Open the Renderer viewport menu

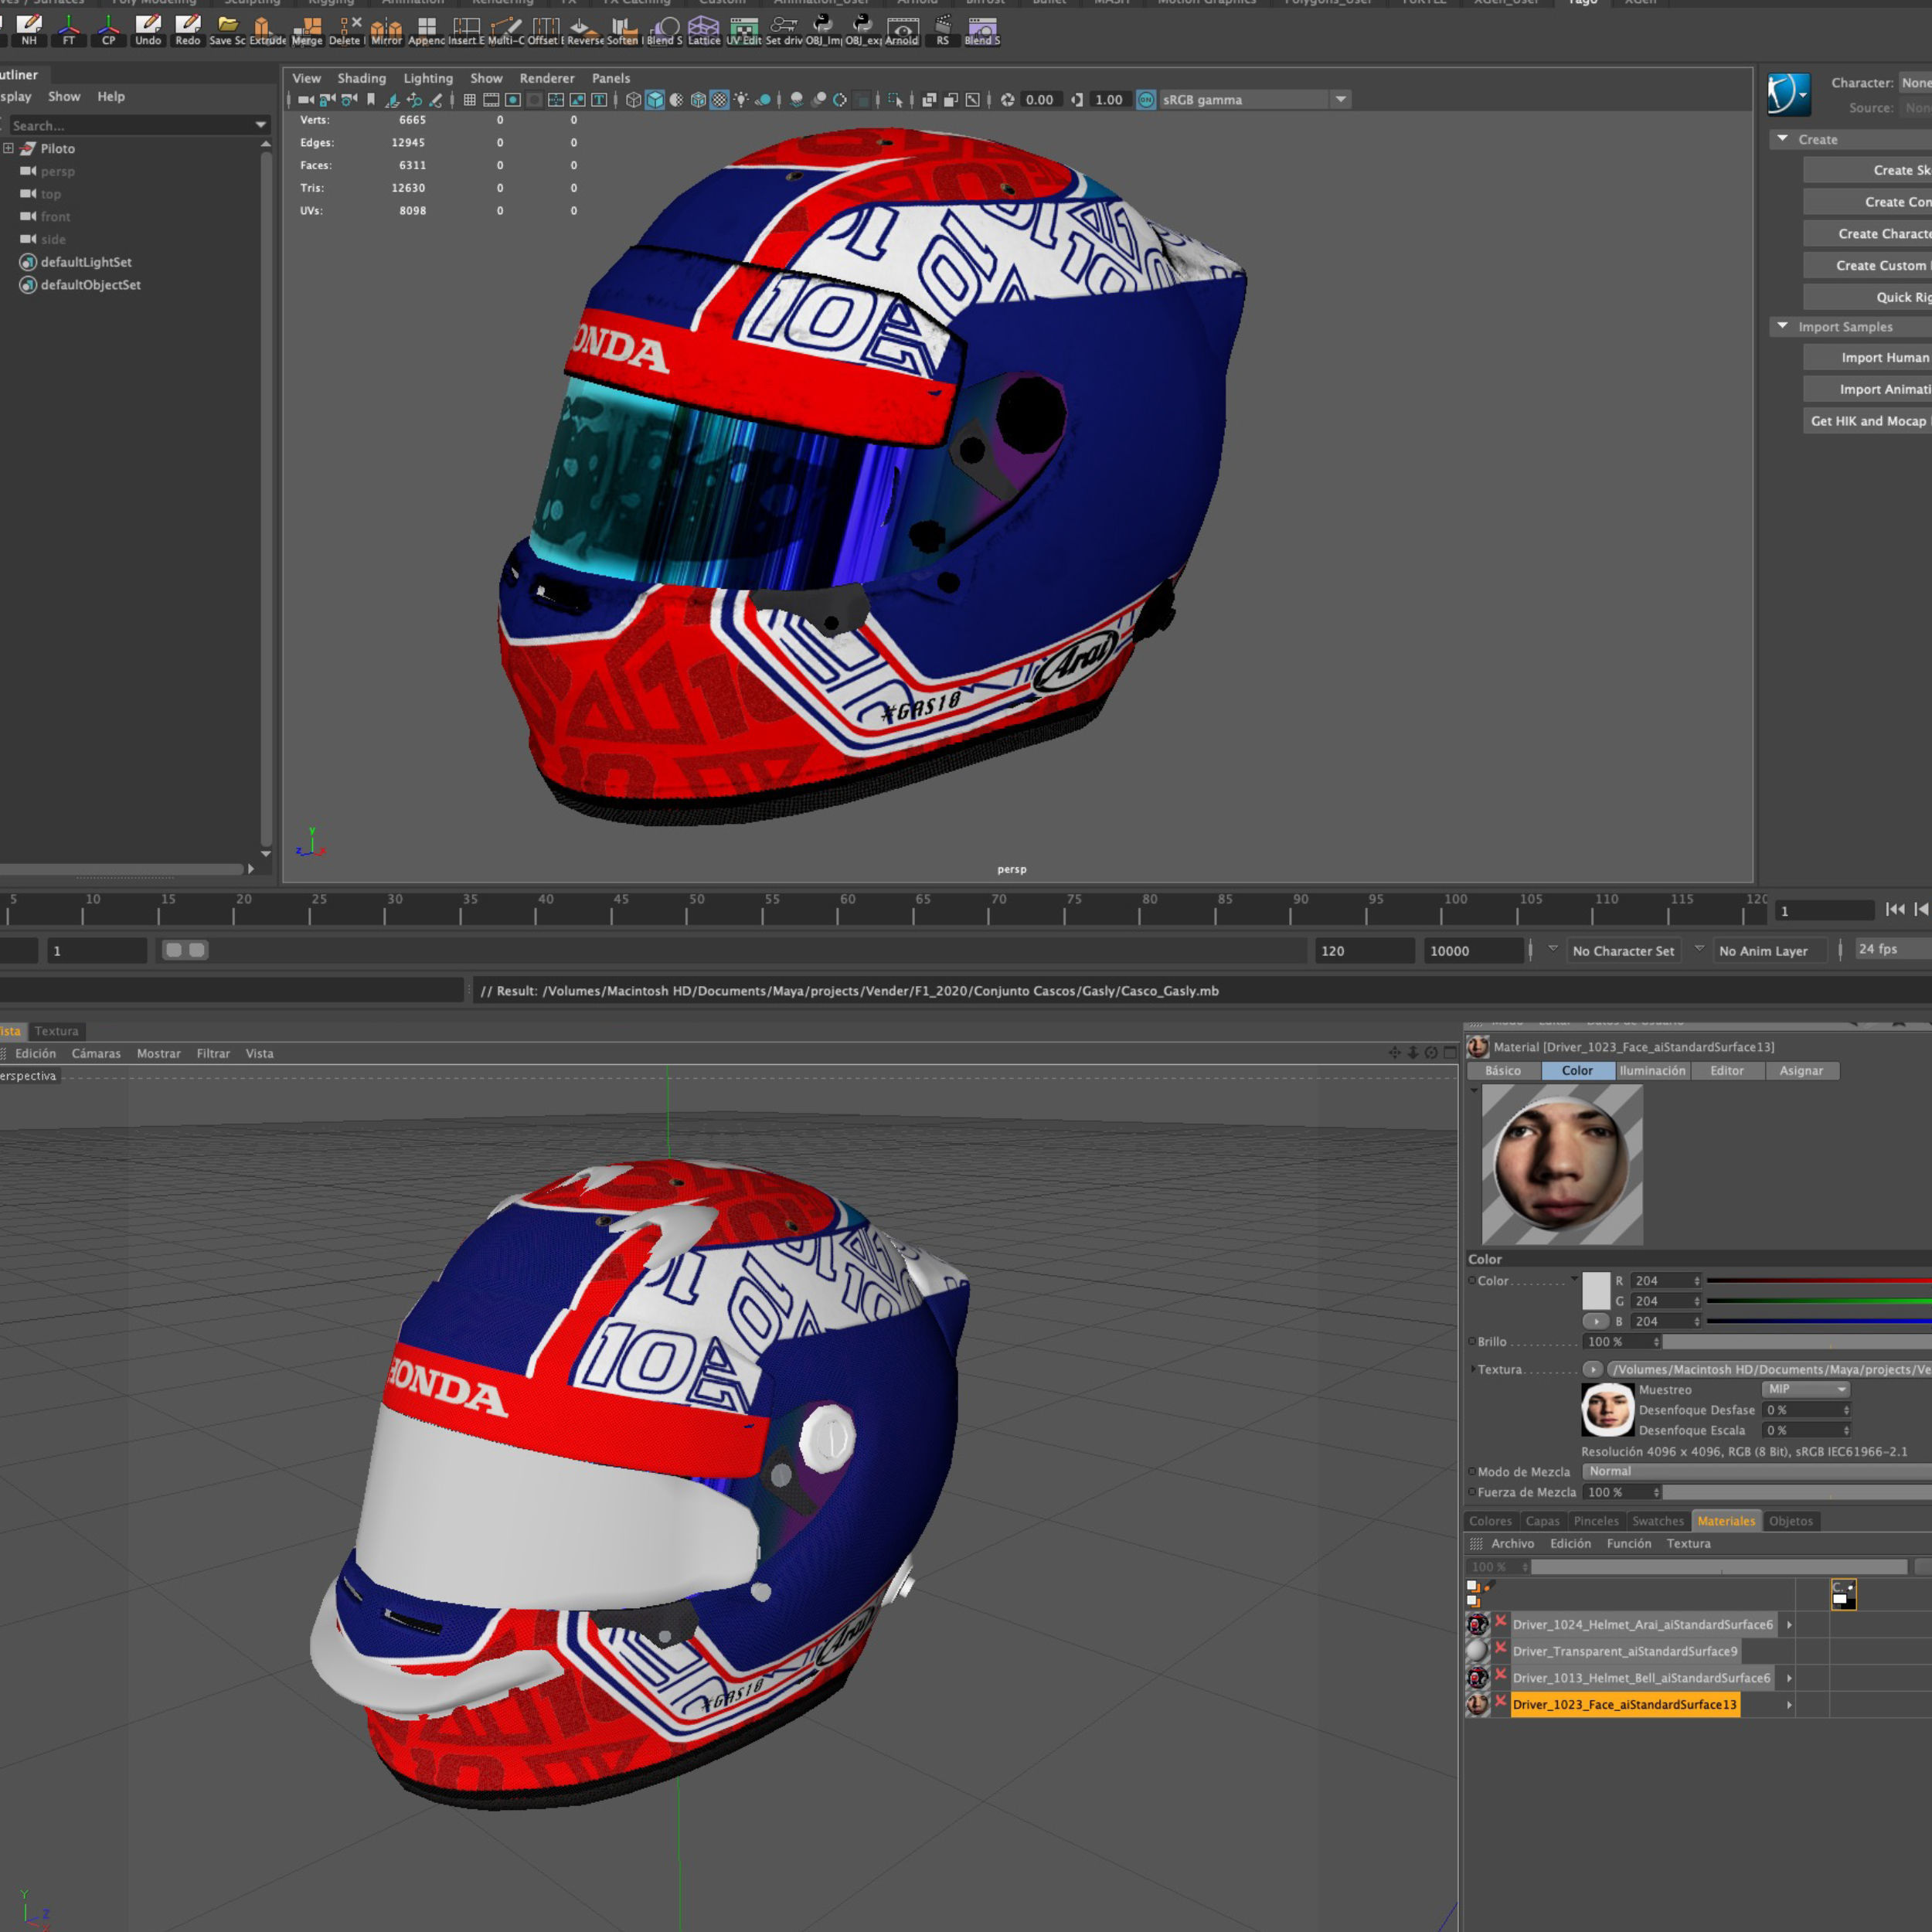547,78
